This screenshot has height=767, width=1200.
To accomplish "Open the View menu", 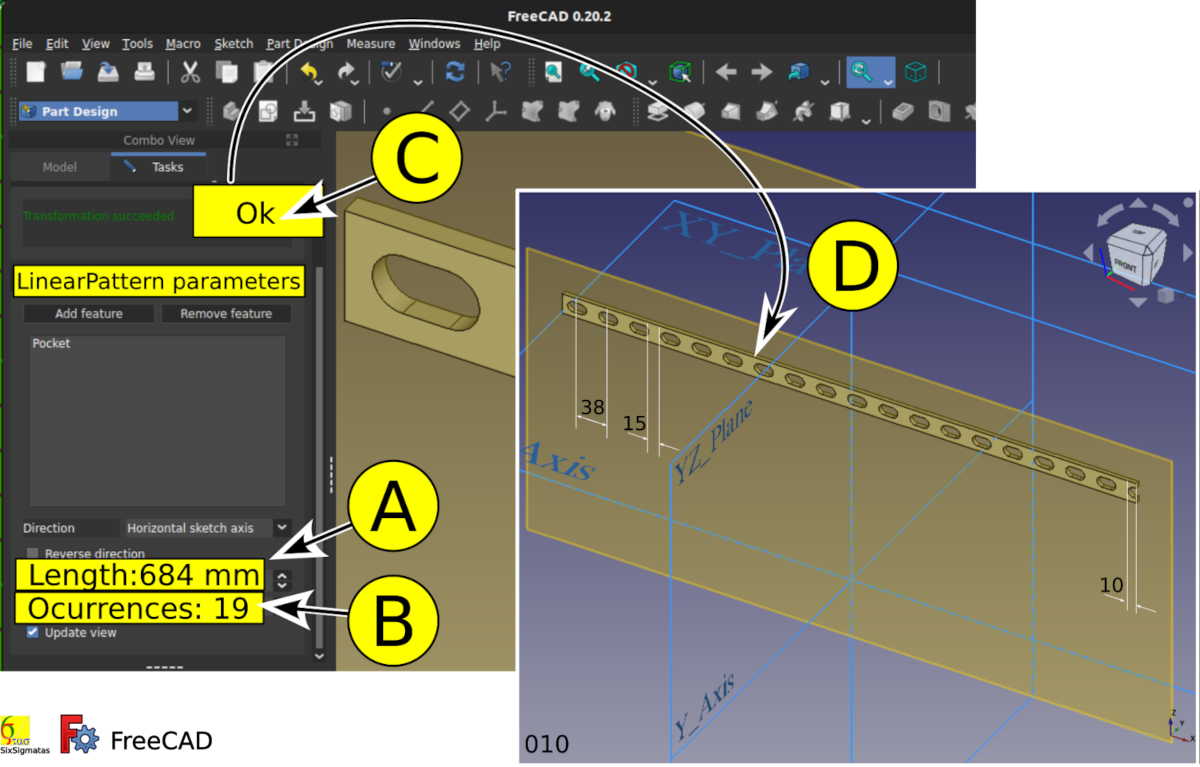I will point(96,44).
